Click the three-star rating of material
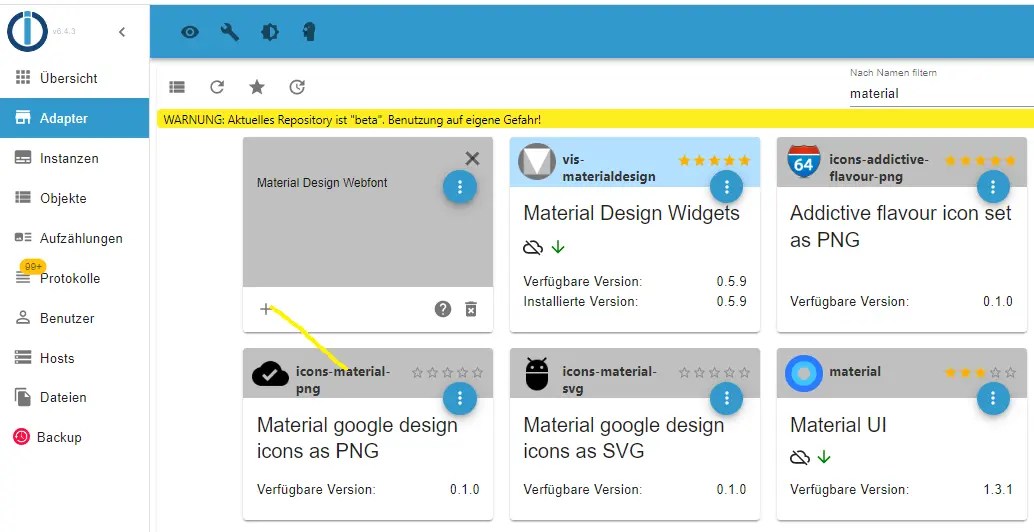The height and width of the screenshot is (532, 1034). pos(981,372)
